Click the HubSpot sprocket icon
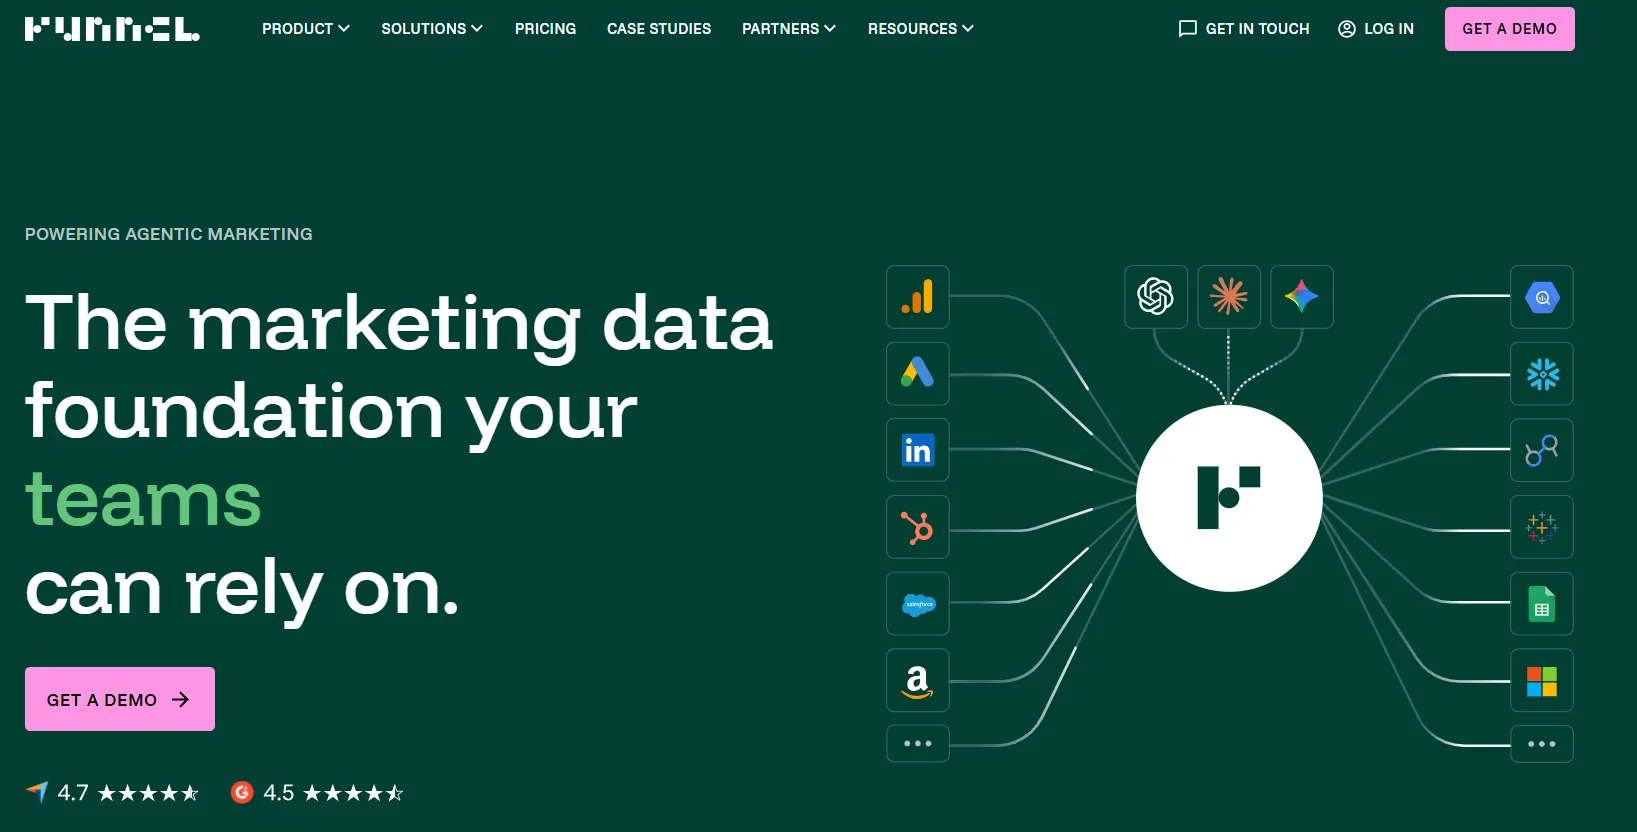The image size is (1637, 832). [x=918, y=527]
